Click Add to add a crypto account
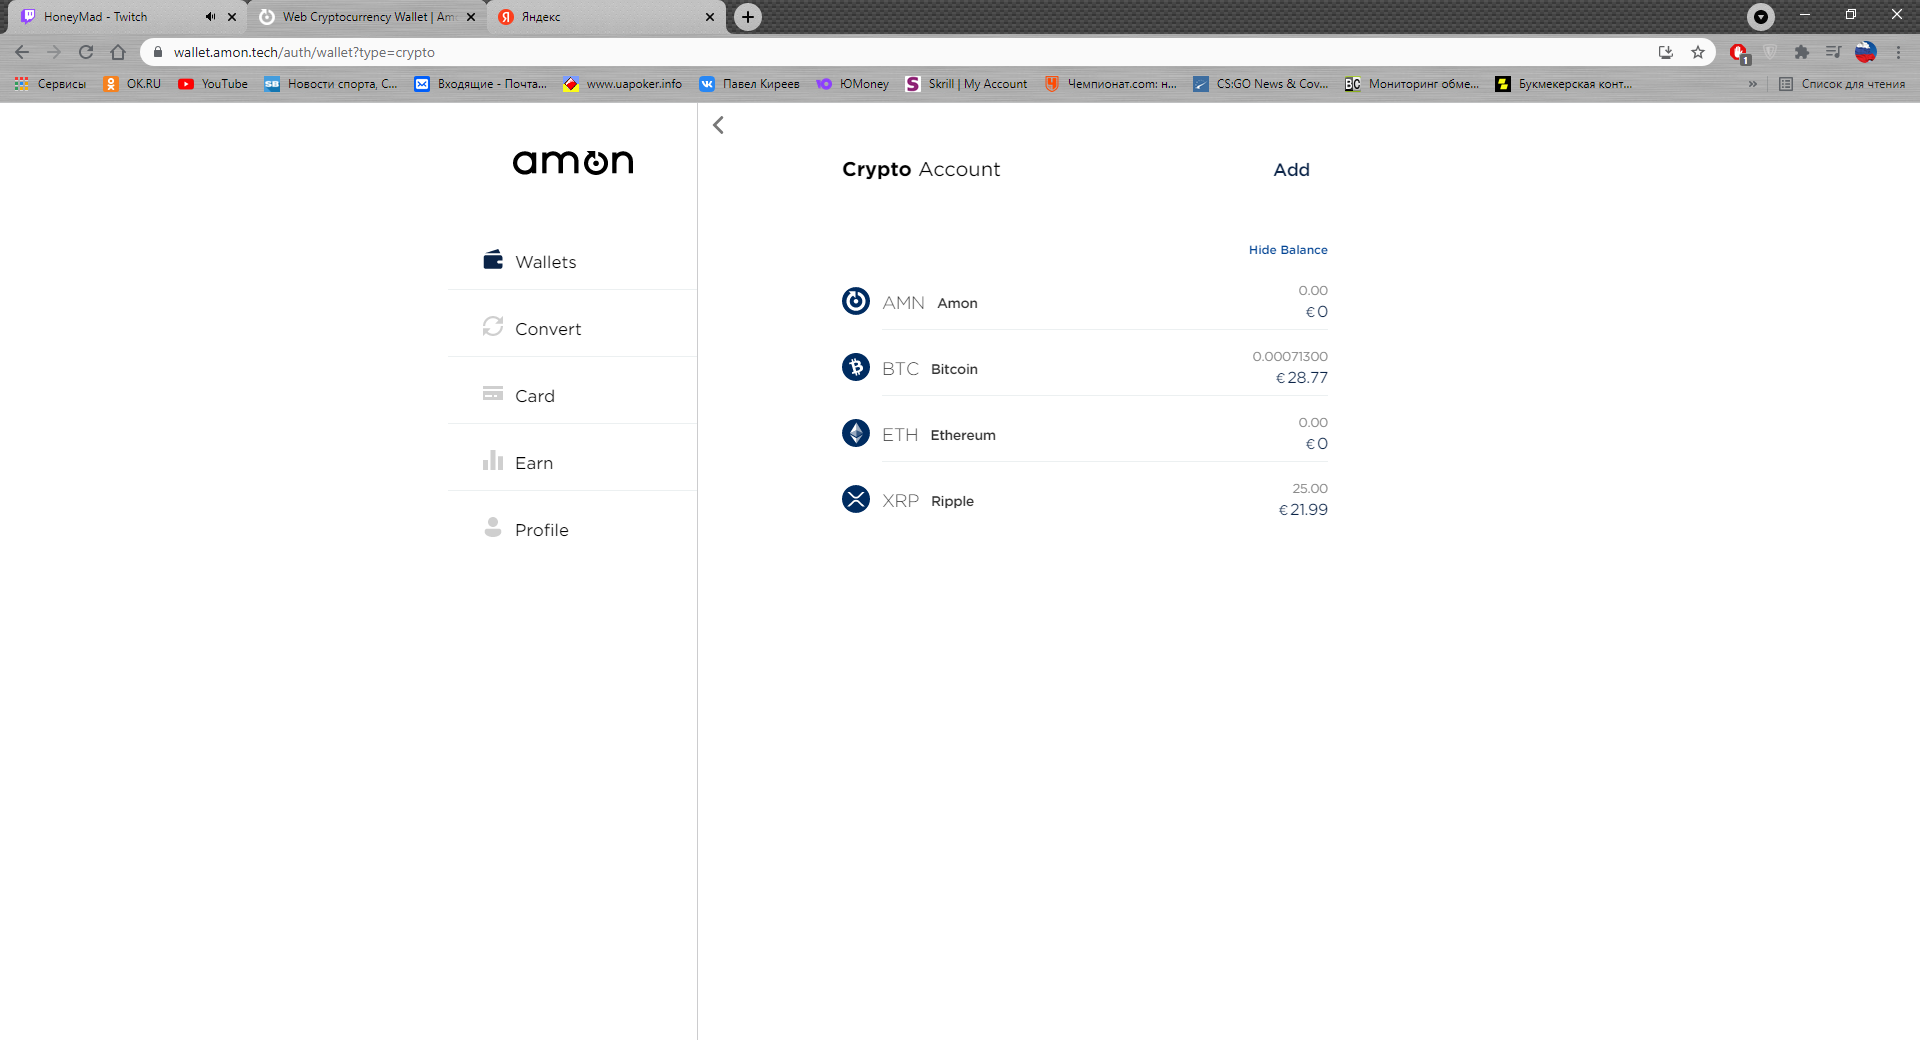Viewport: 1920px width, 1040px height. 1291,170
